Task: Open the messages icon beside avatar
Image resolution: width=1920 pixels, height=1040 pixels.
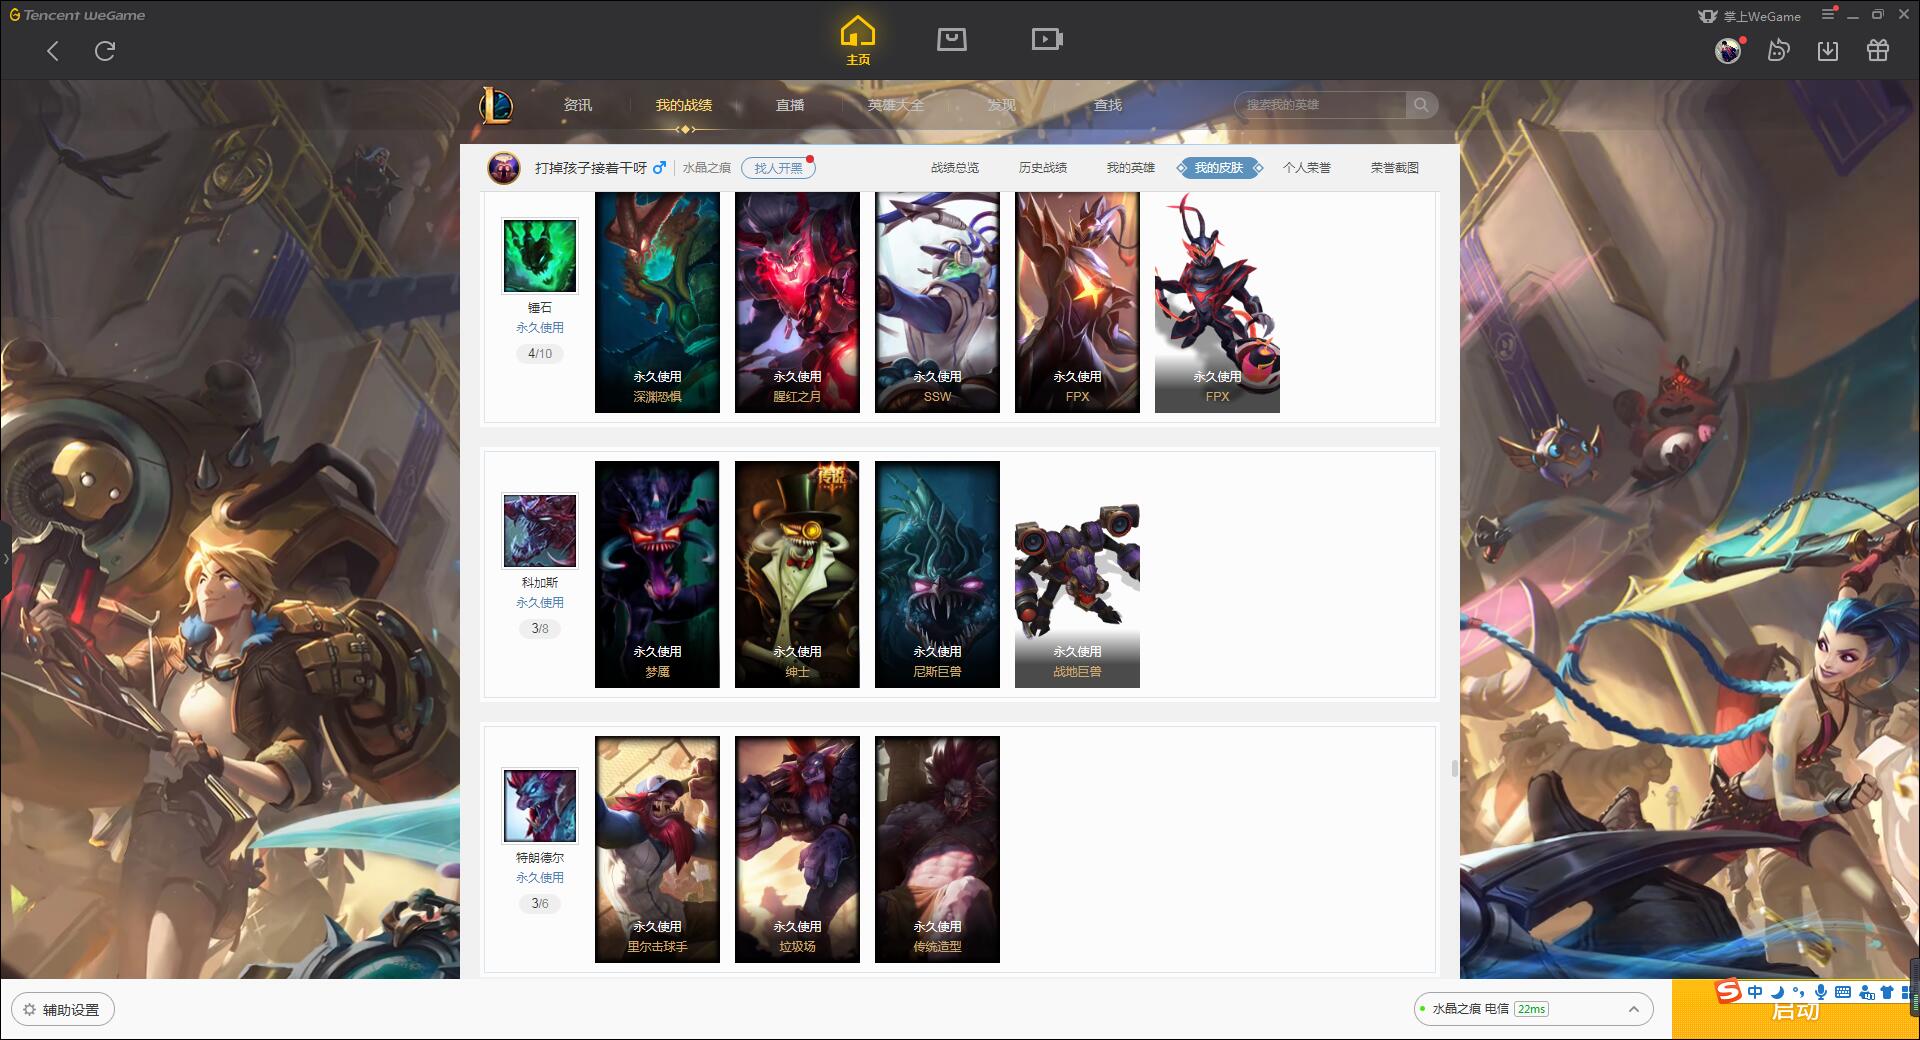Action: click(1778, 50)
